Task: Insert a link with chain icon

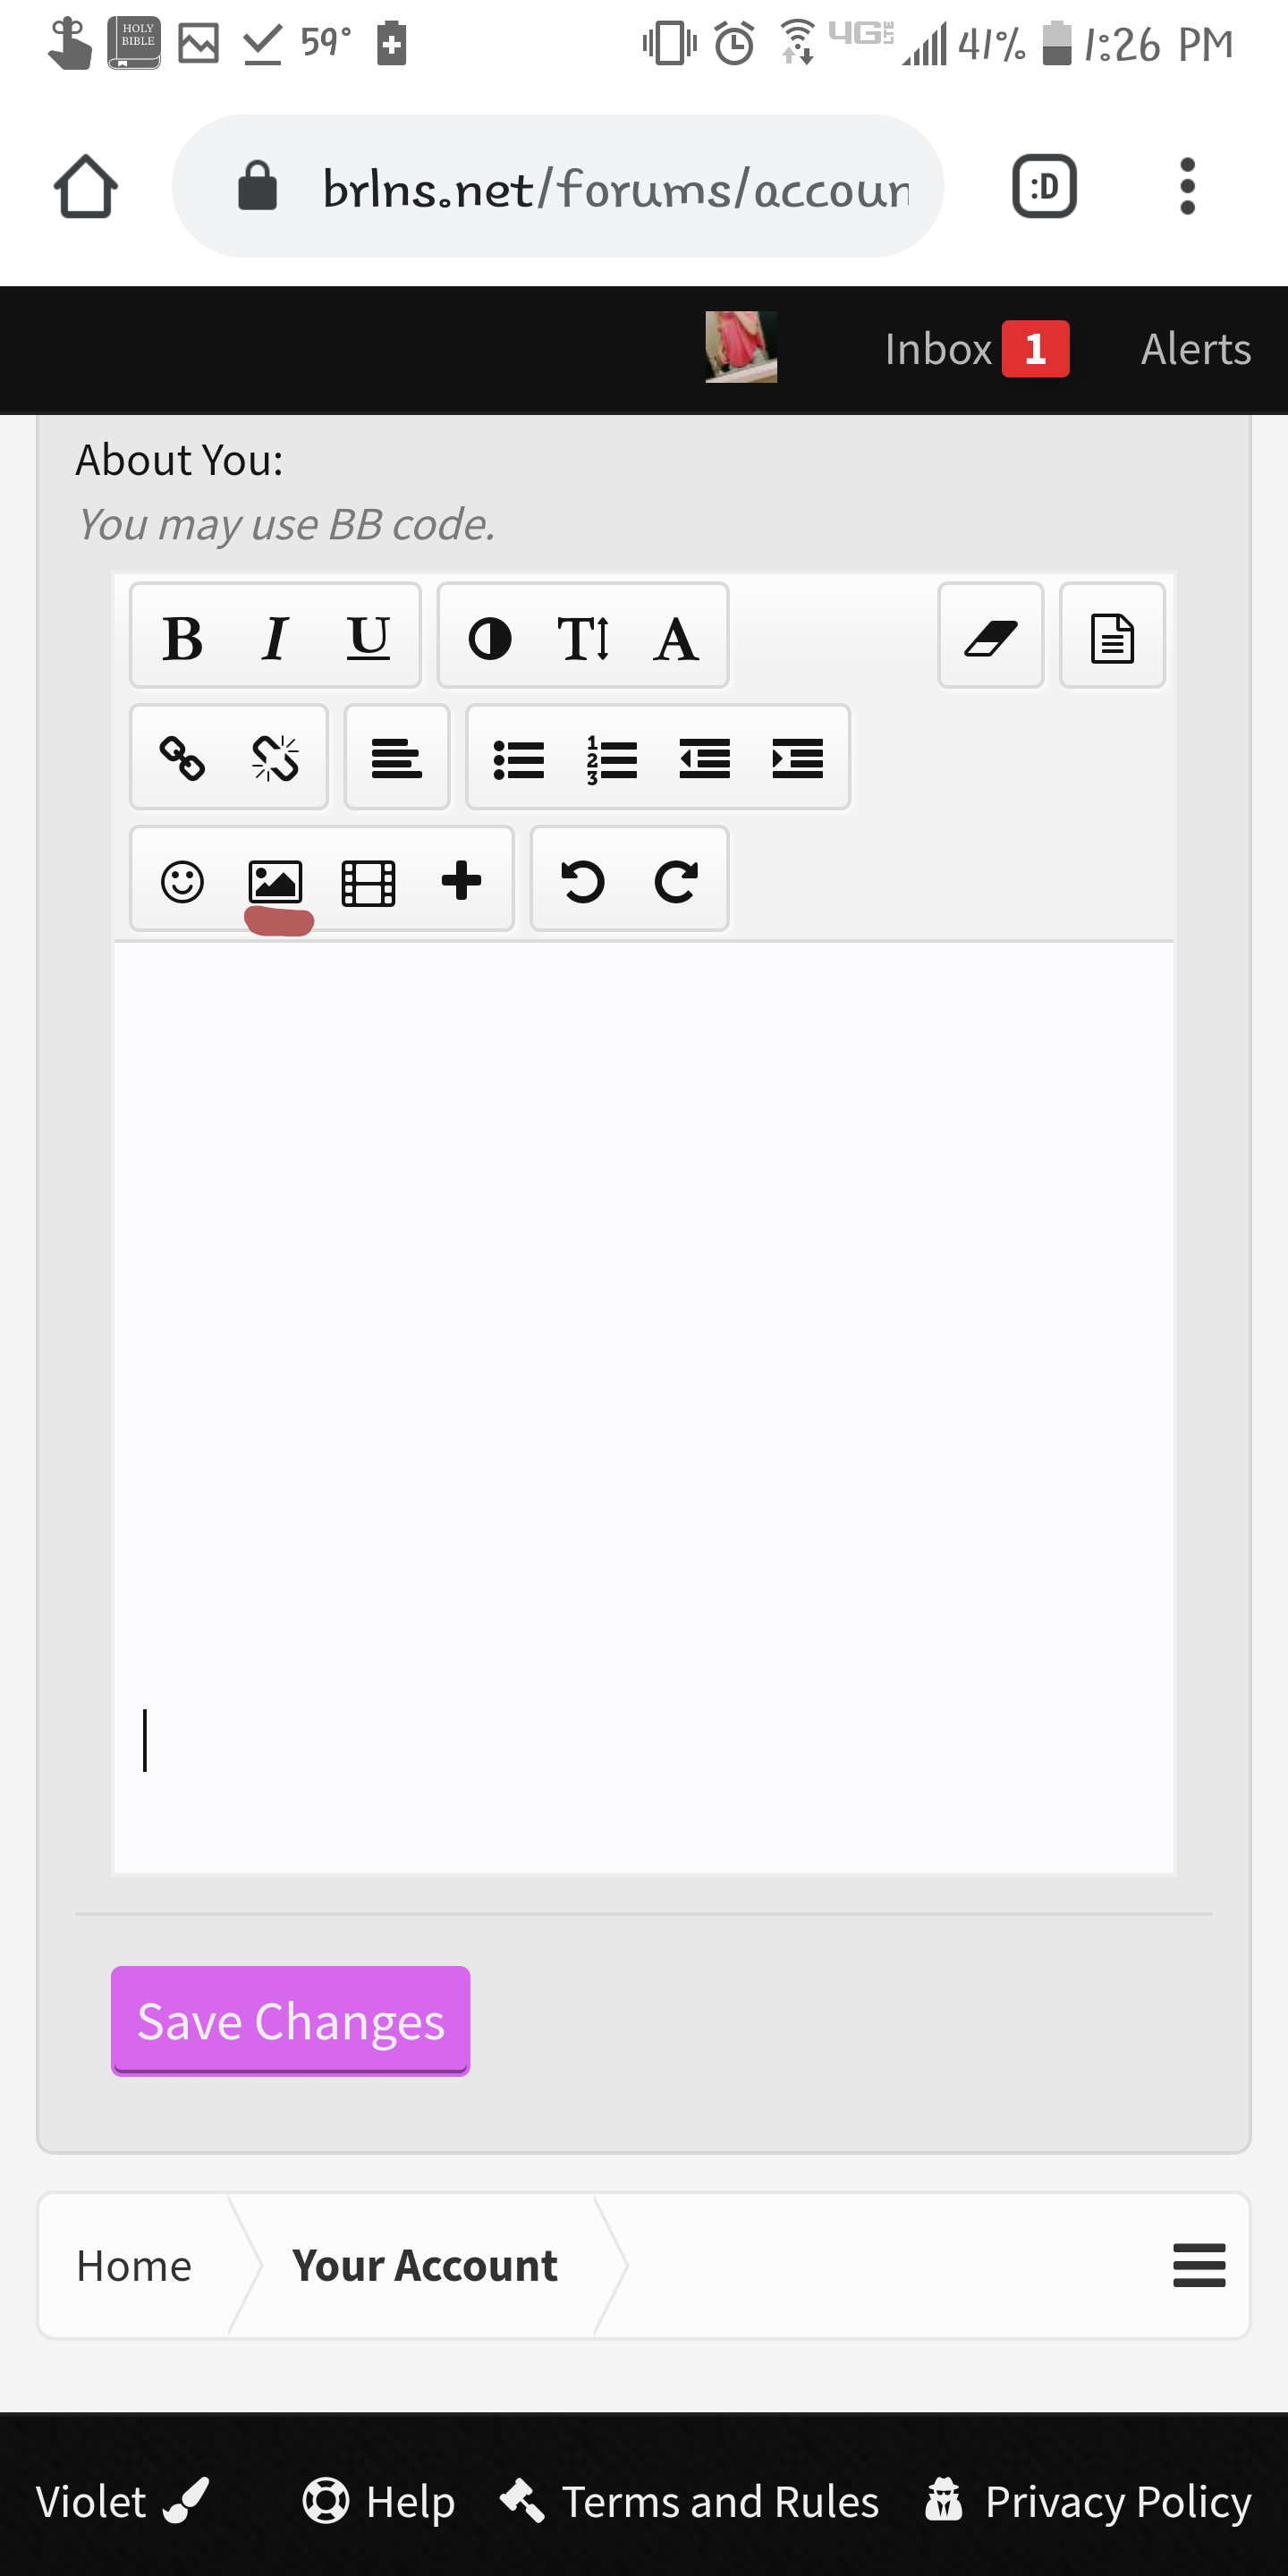Action: [182, 758]
